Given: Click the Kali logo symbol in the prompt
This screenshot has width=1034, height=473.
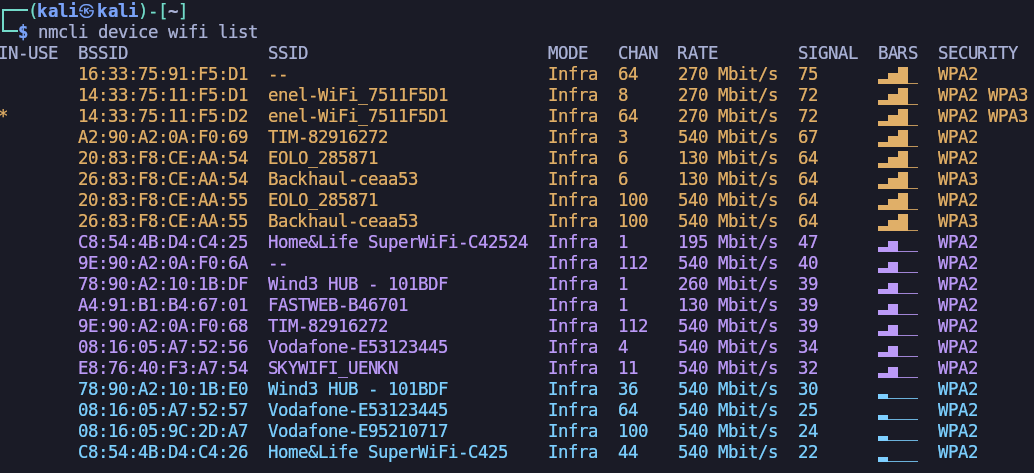Looking at the screenshot, I should pyautogui.click(x=88, y=11).
